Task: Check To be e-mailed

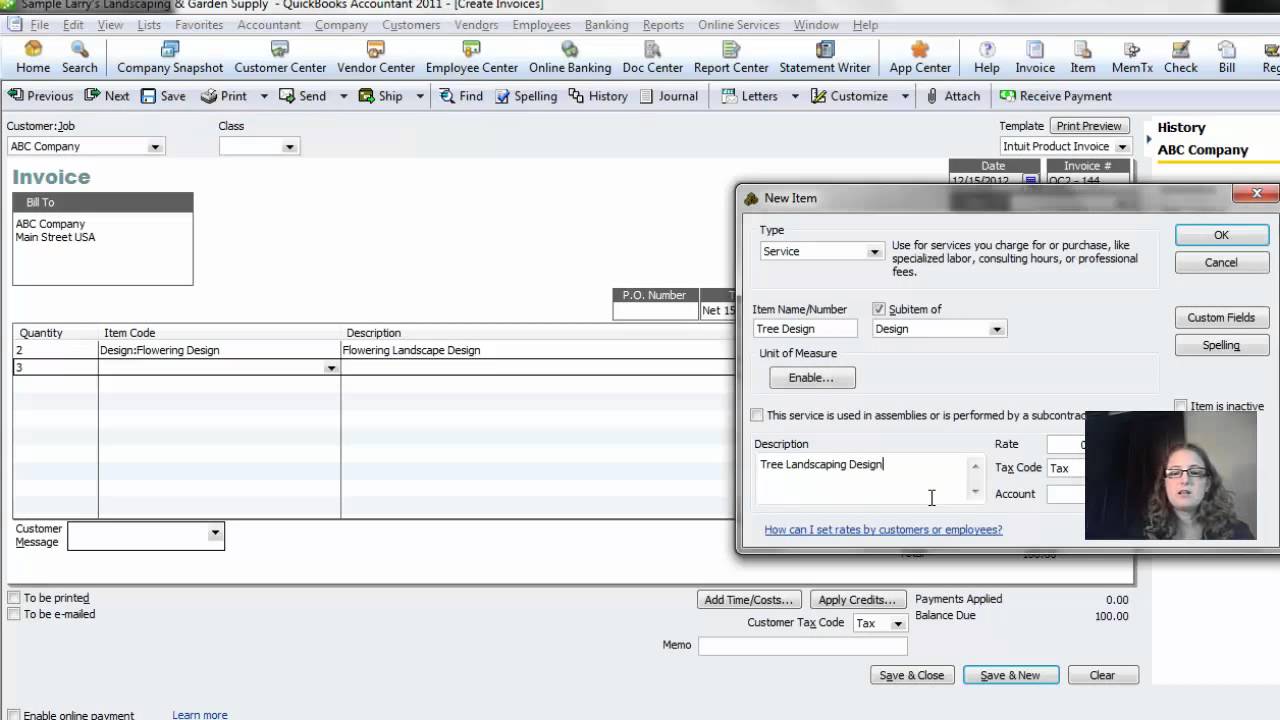Action: coord(14,614)
